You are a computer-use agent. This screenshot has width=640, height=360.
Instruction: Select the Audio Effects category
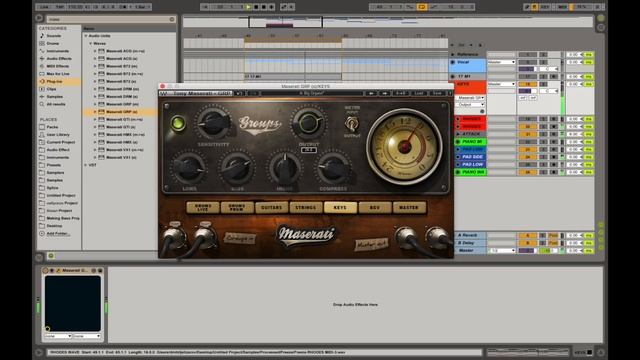coord(59,59)
